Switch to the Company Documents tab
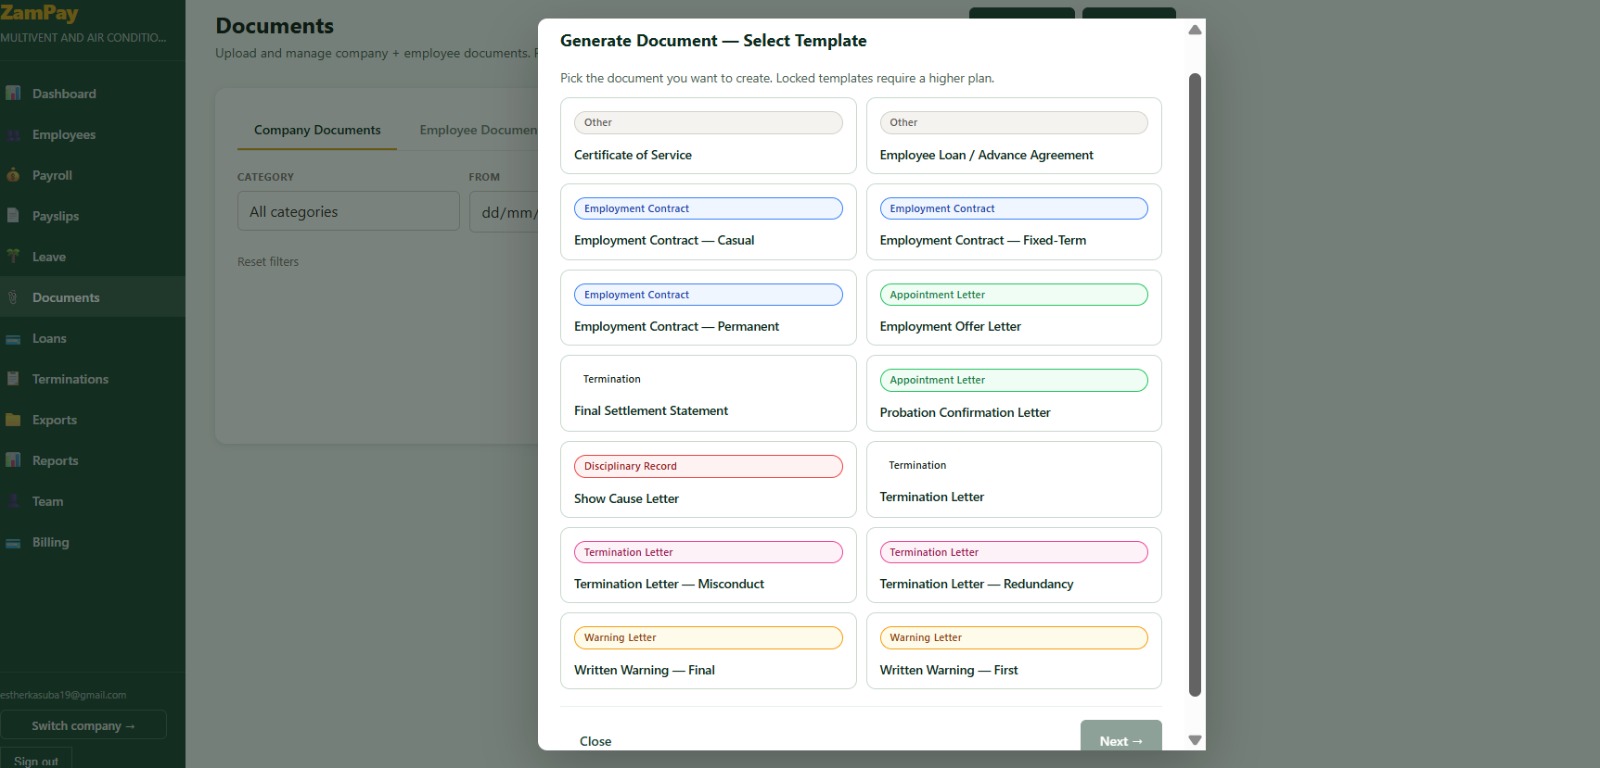1600x768 pixels. click(317, 130)
